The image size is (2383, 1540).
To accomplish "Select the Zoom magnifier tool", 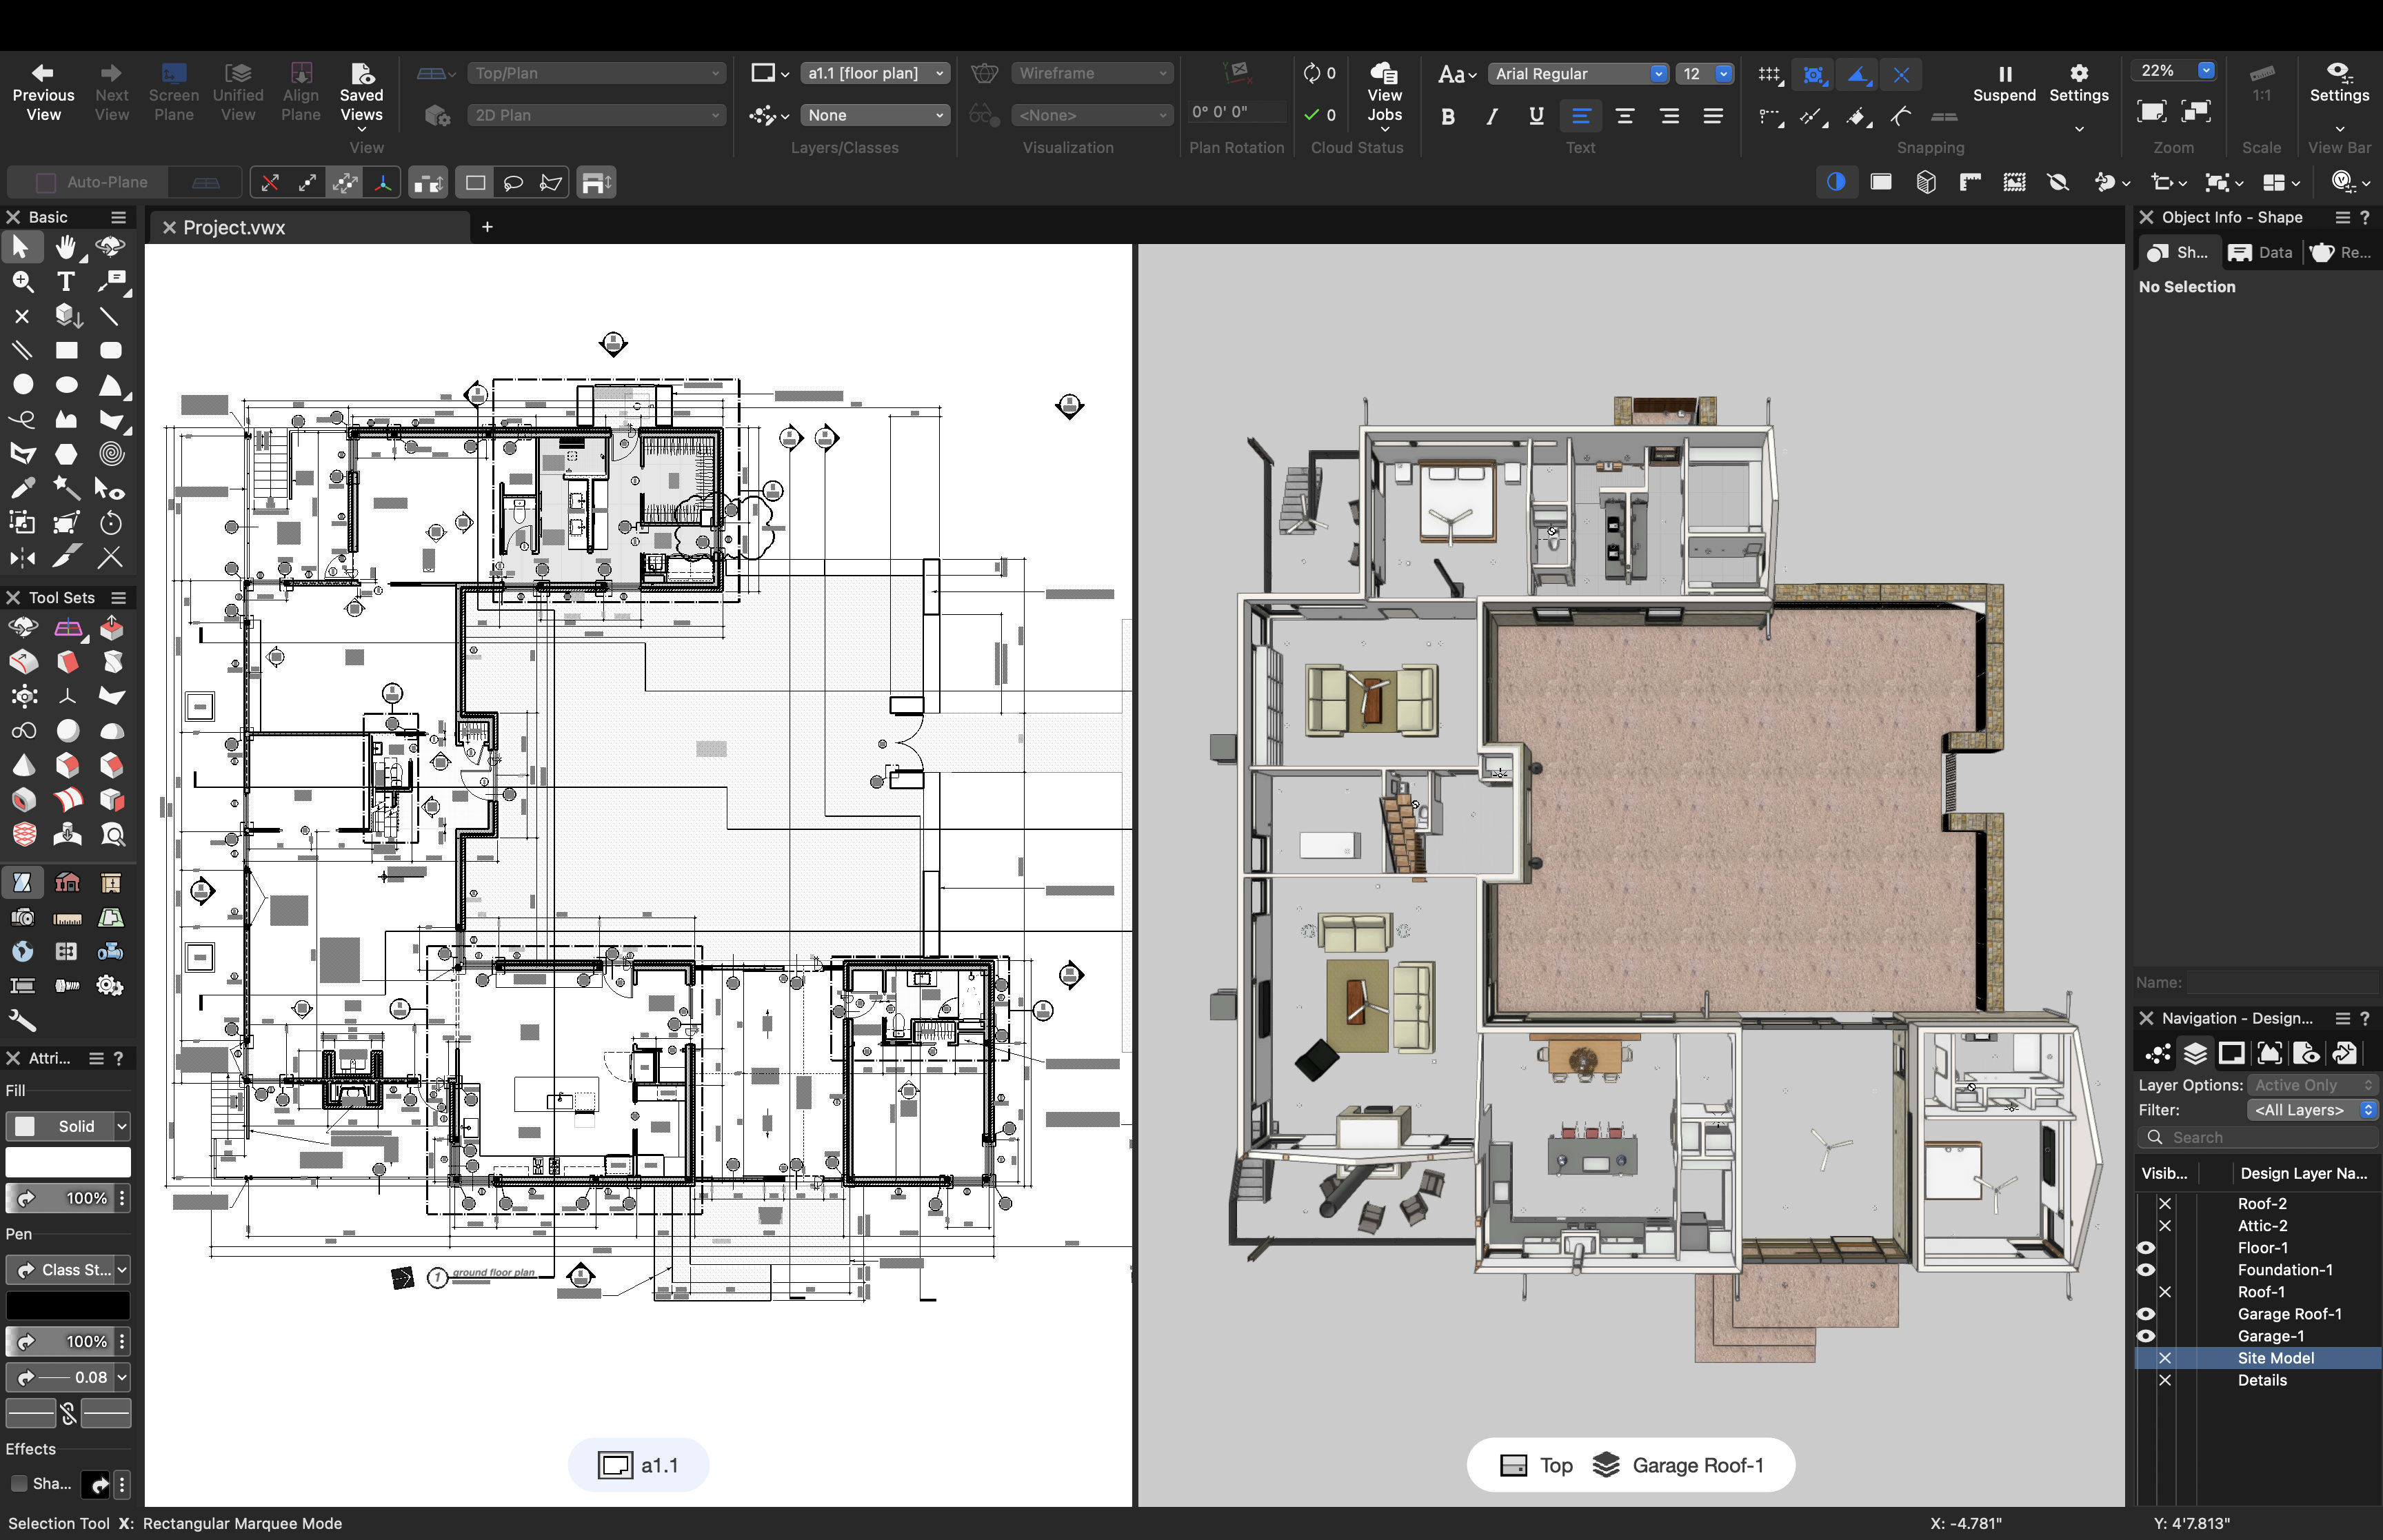I will [x=22, y=282].
